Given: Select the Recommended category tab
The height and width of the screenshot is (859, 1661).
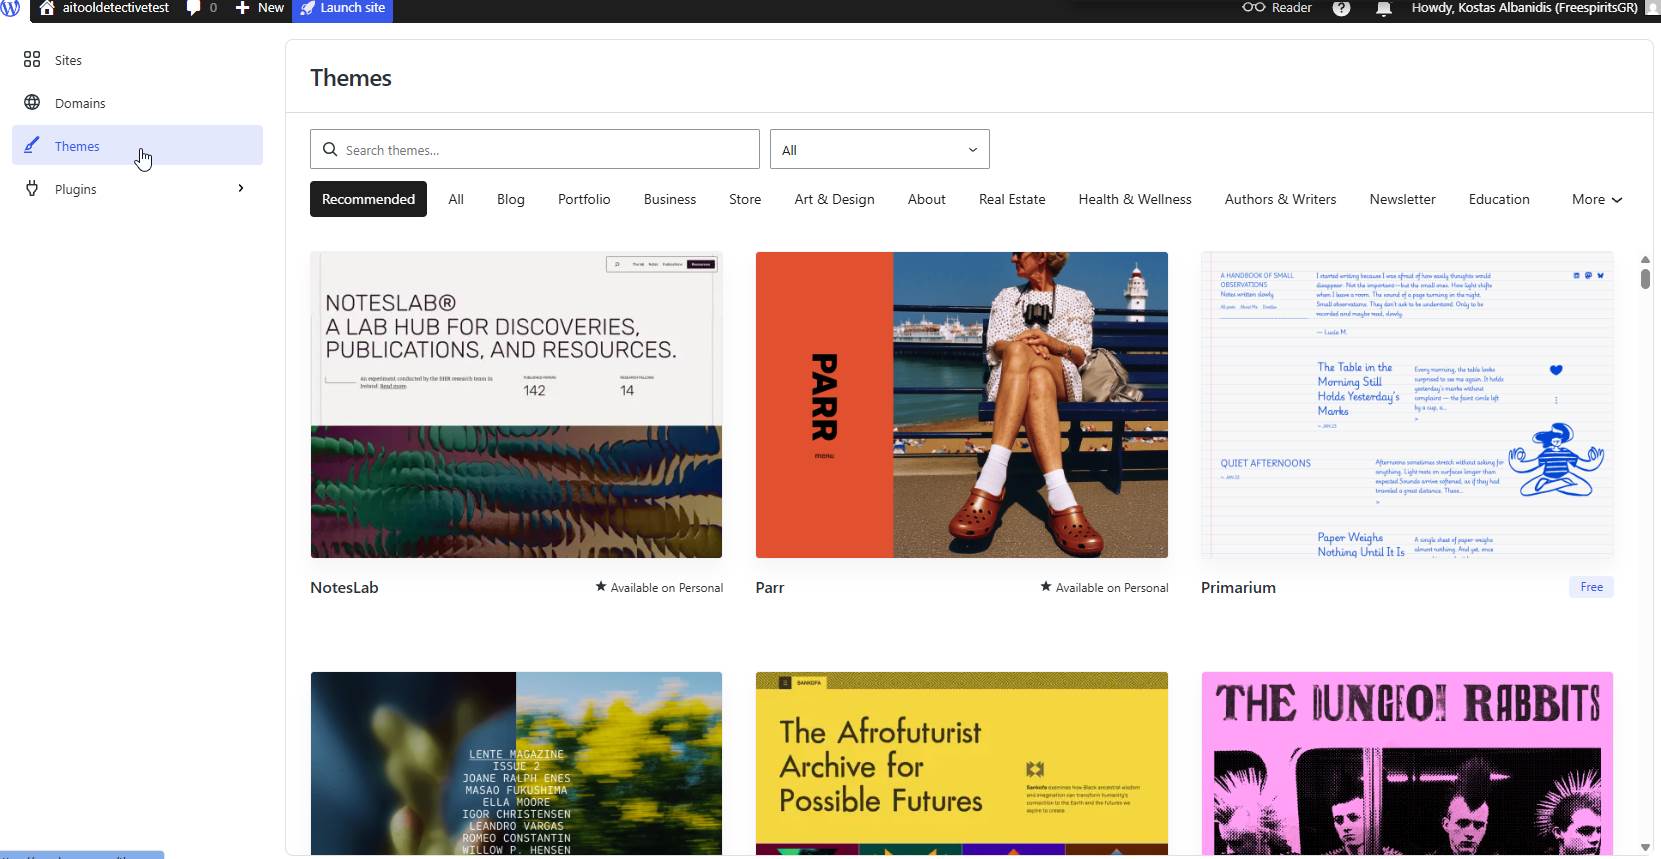Looking at the screenshot, I should point(368,199).
